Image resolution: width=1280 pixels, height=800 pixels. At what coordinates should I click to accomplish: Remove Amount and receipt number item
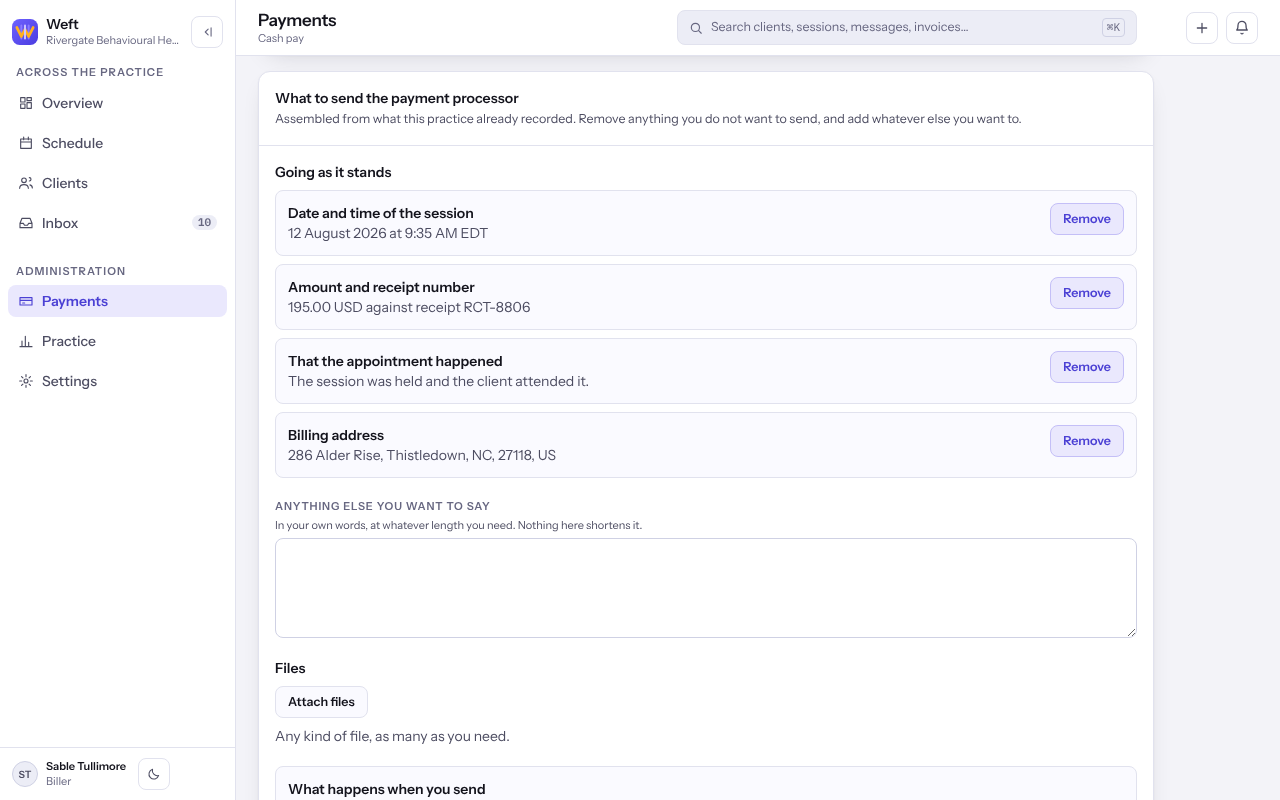1087,293
